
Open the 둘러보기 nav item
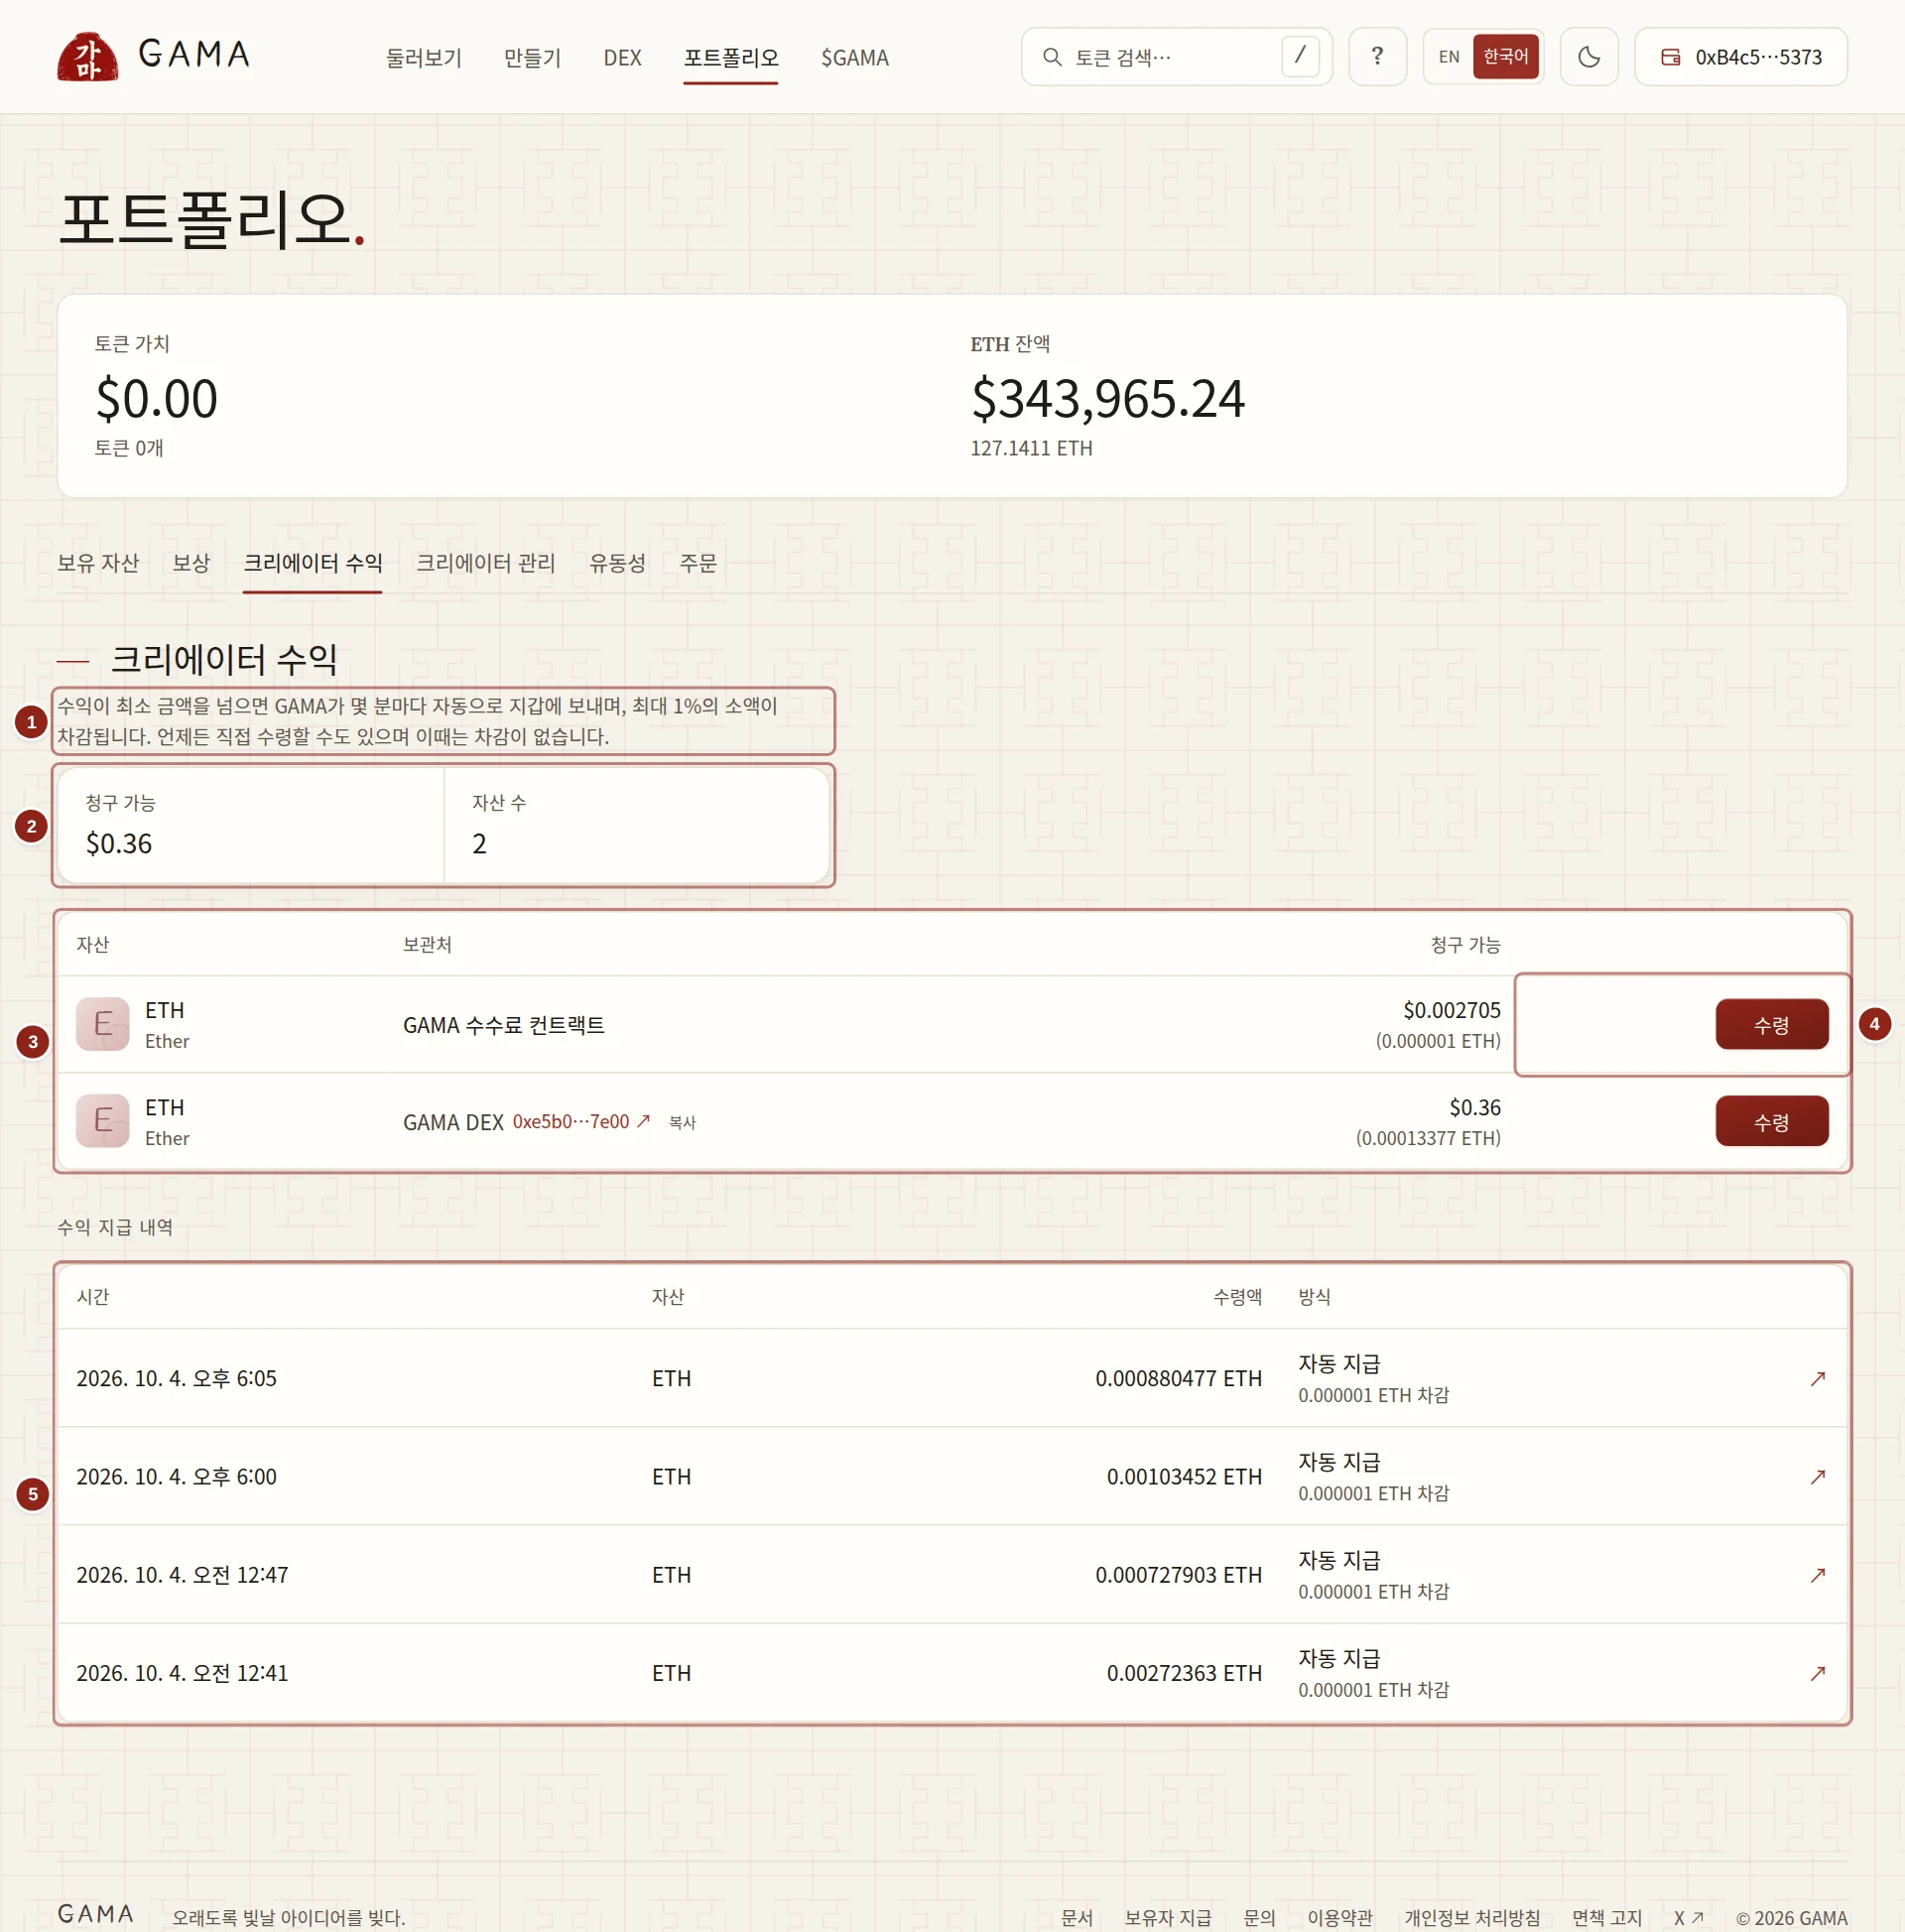(x=424, y=58)
